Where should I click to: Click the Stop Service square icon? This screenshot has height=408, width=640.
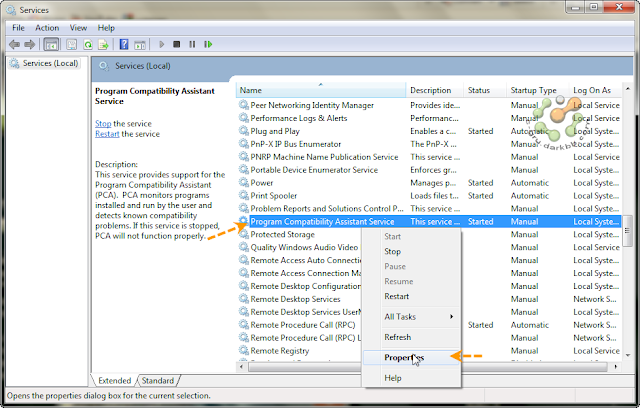click(176, 44)
